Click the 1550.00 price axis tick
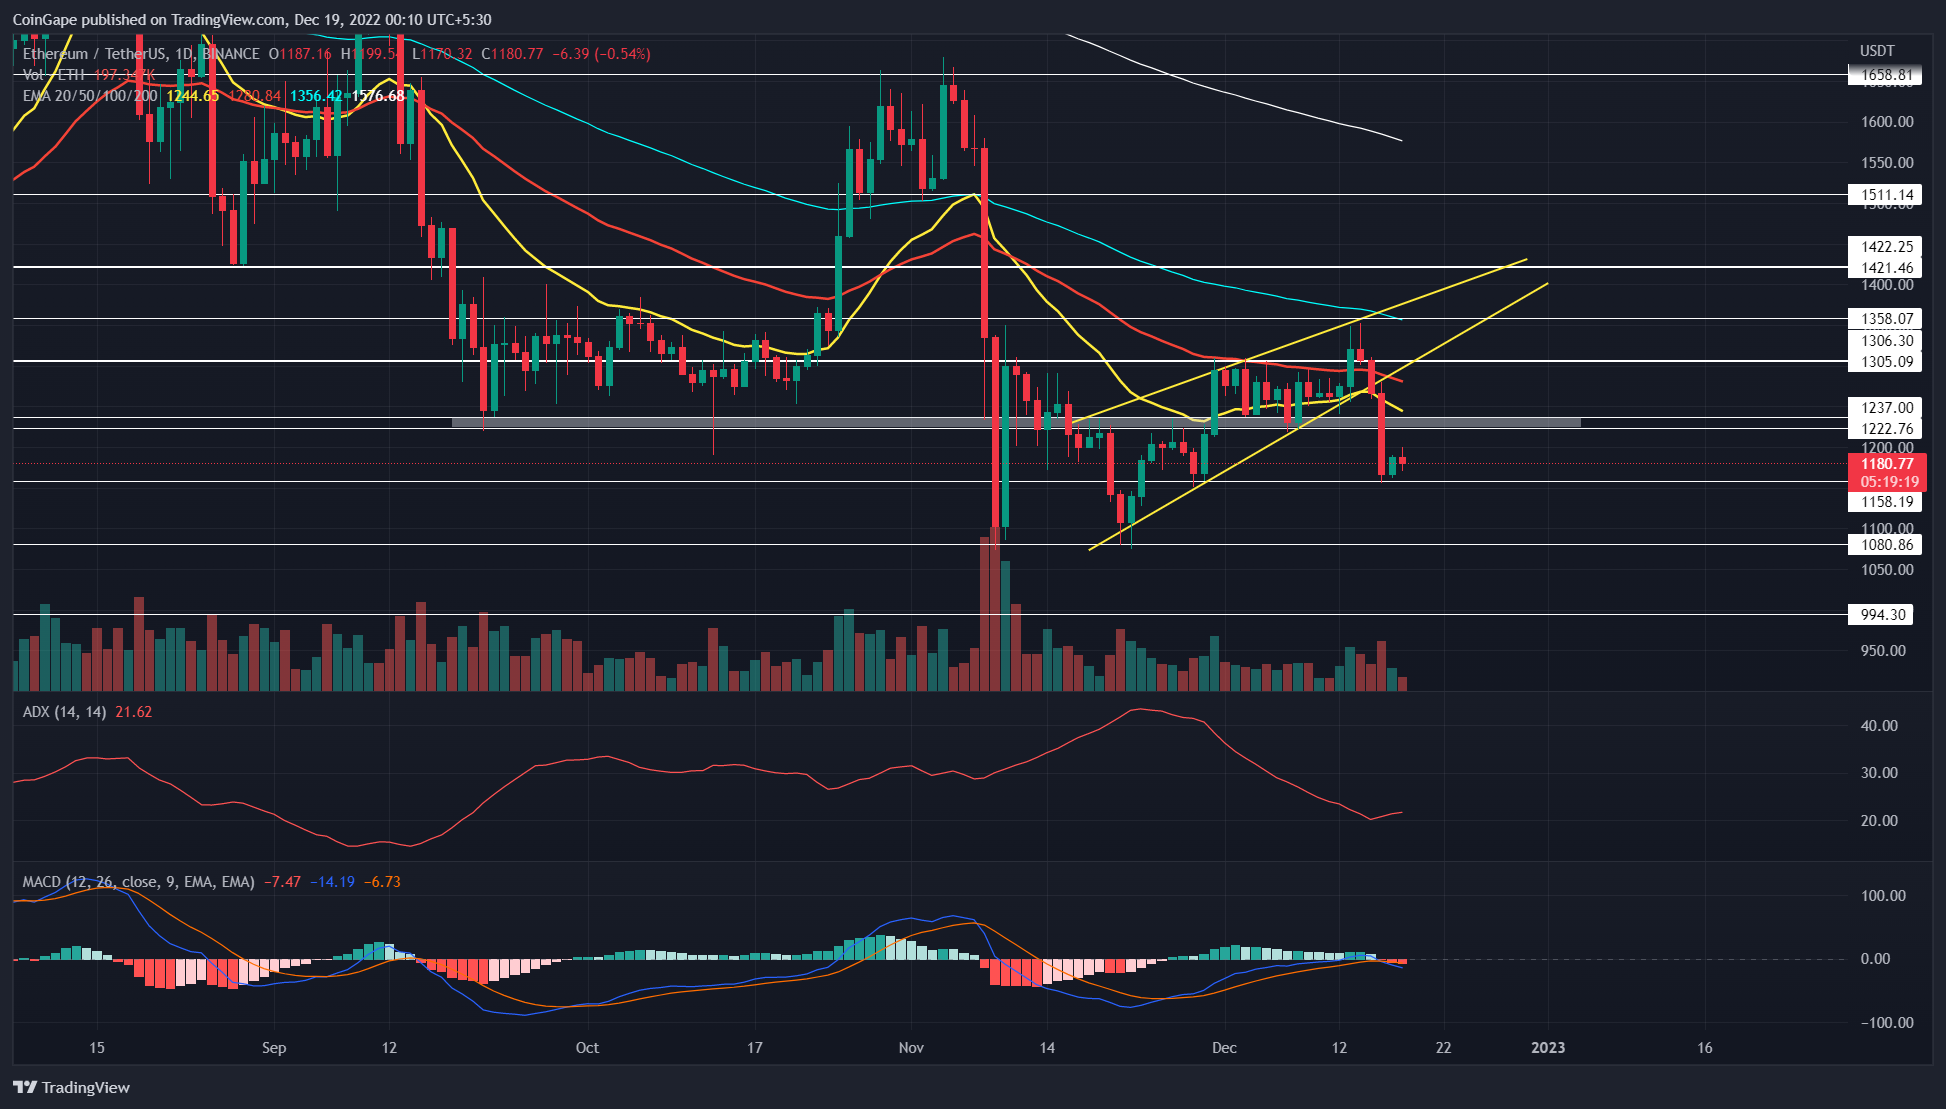The width and height of the screenshot is (1946, 1109). [x=1887, y=163]
